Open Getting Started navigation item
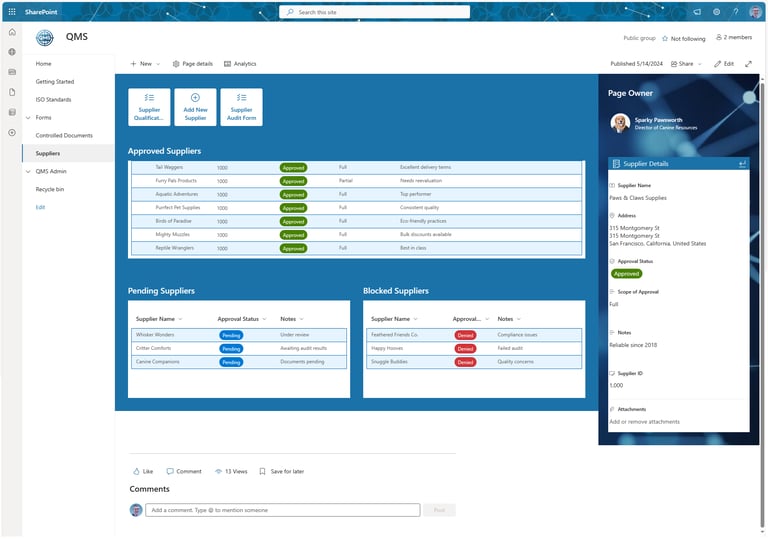The height and width of the screenshot is (539, 768). pos(55,82)
